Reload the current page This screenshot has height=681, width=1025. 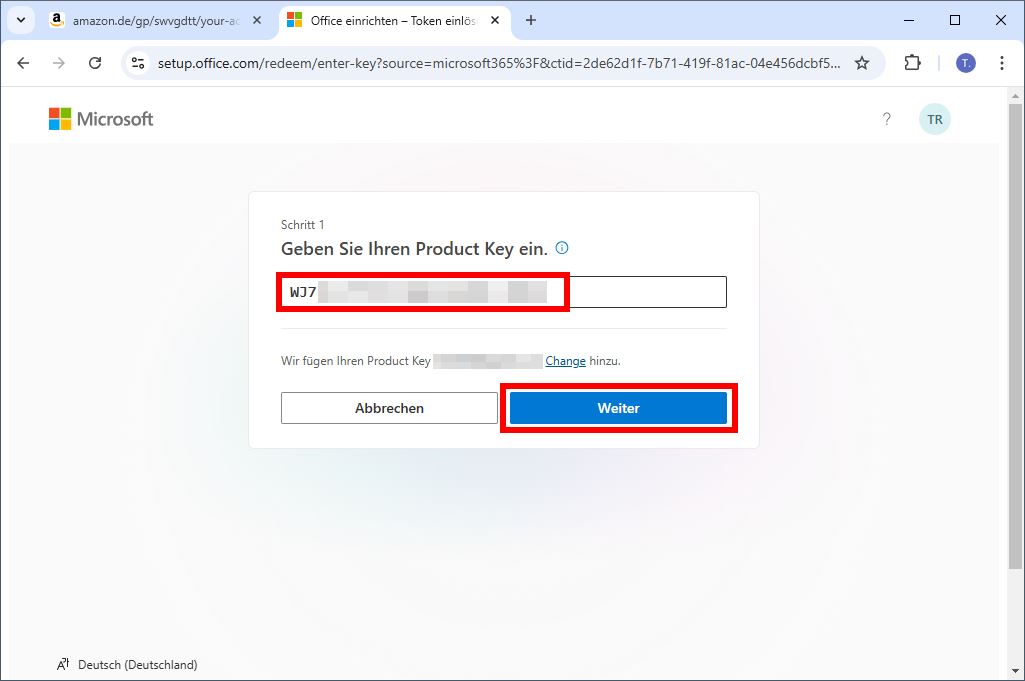point(95,62)
